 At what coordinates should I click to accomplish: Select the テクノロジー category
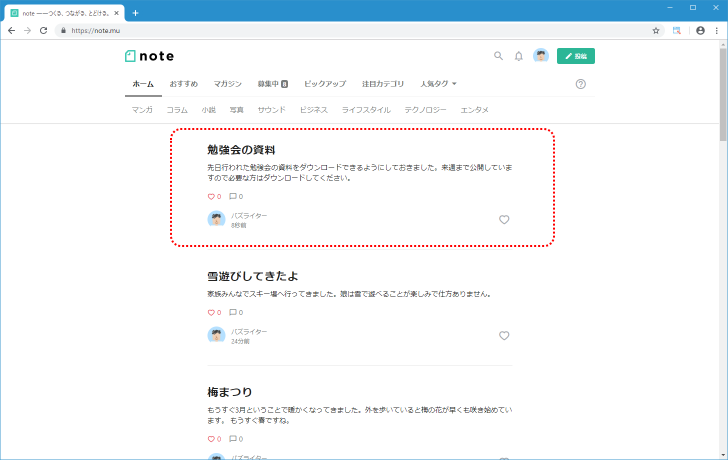tap(425, 110)
